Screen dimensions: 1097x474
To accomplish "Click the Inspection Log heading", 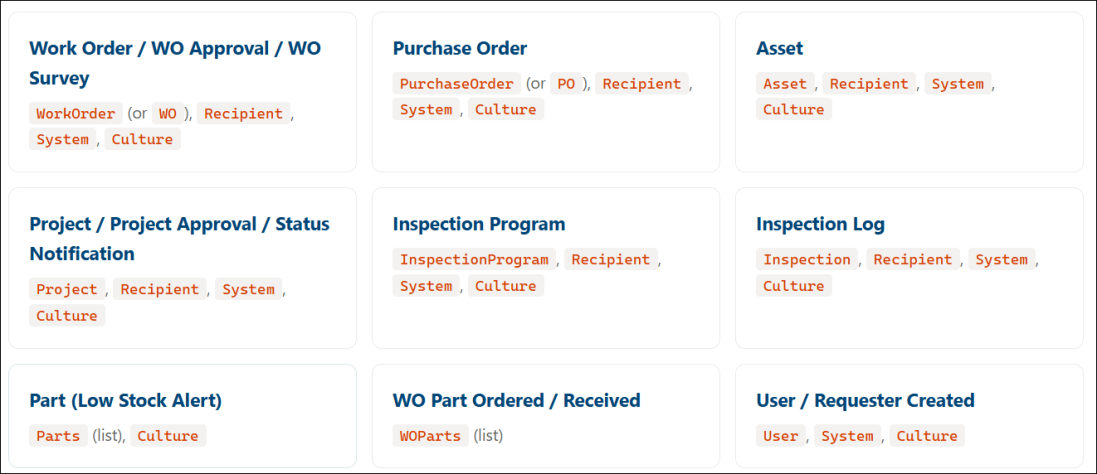I will 820,224.
